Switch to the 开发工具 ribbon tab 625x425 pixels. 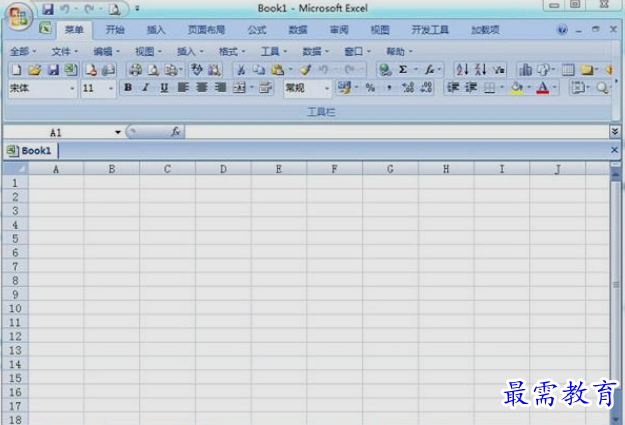[430, 30]
